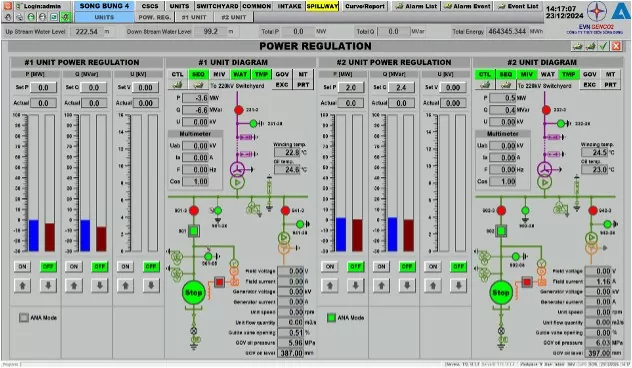This screenshot has height=368, width=632.
Task: Raise #2 Unit Q setpoint with up arrow
Action: (x=381, y=285)
